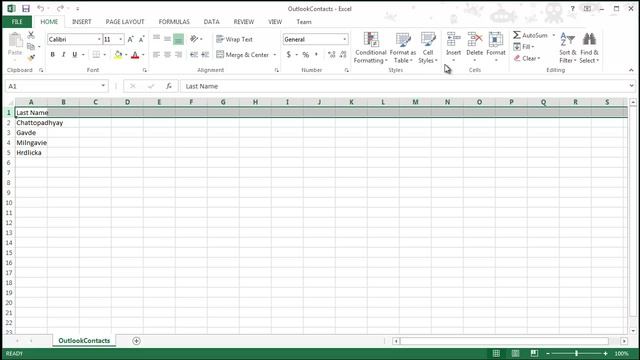The height and width of the screenshot is (360, 640).
Task: Select the OutlookContacts sheet tab
Action: point(84,340)
